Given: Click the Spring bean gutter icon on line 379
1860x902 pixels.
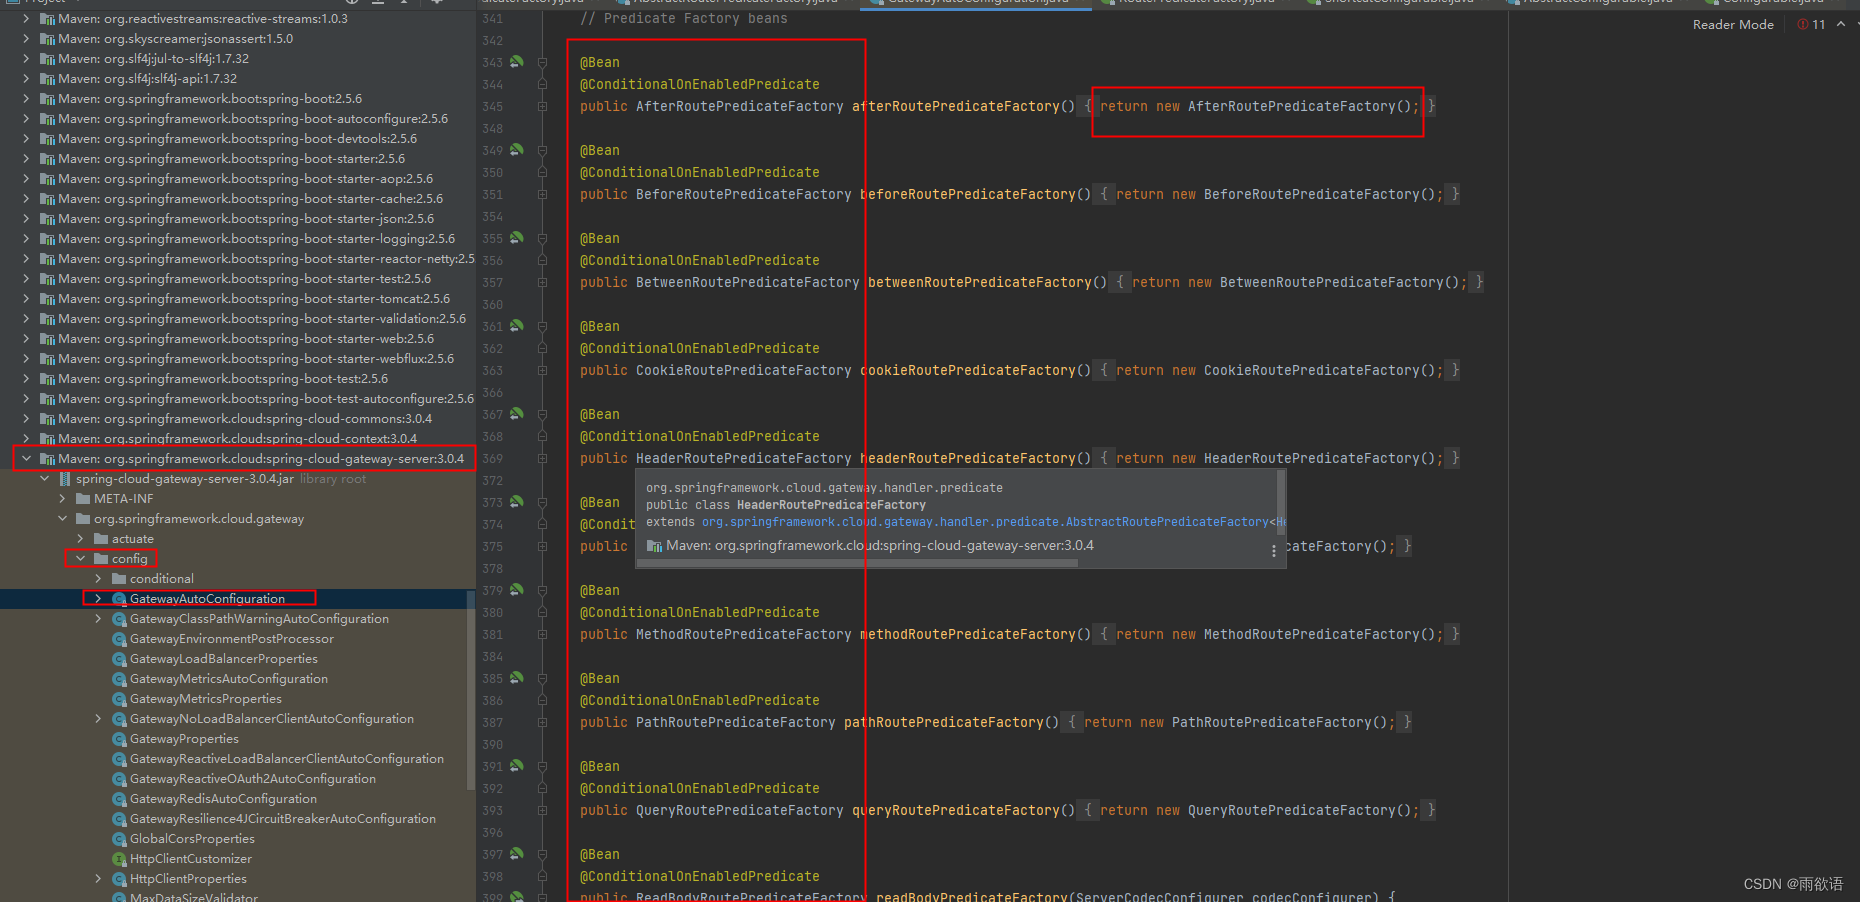Looking at the screenshot, I should (517, 590).
